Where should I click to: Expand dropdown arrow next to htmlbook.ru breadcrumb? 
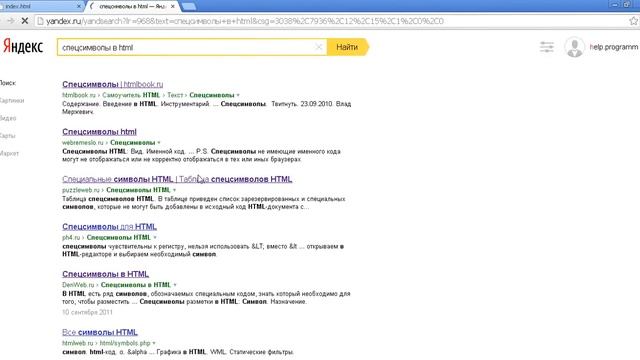click(238, 95)
